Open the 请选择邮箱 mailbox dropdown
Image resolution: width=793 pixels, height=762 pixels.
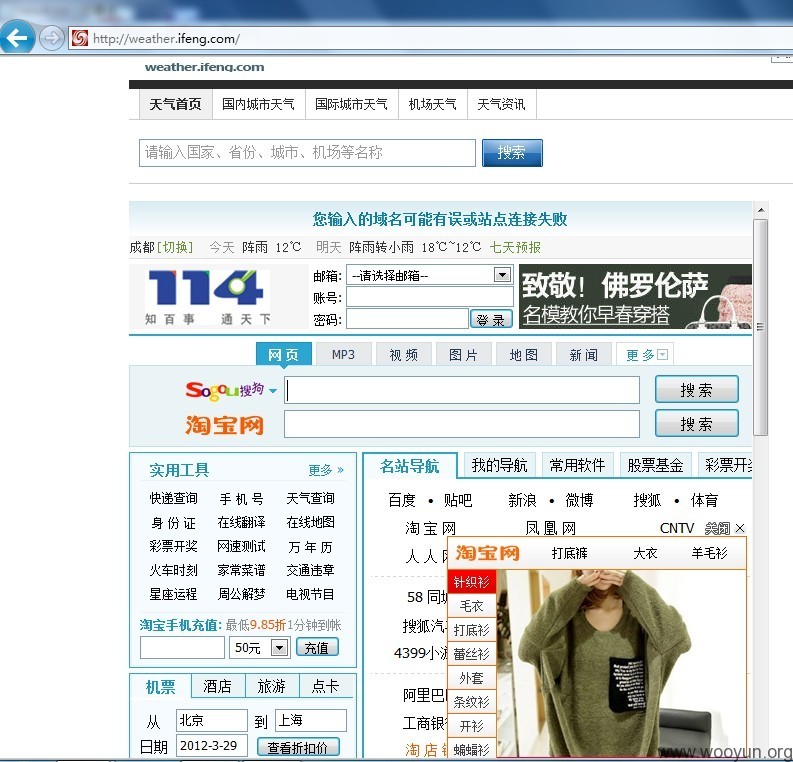point(502,275)
